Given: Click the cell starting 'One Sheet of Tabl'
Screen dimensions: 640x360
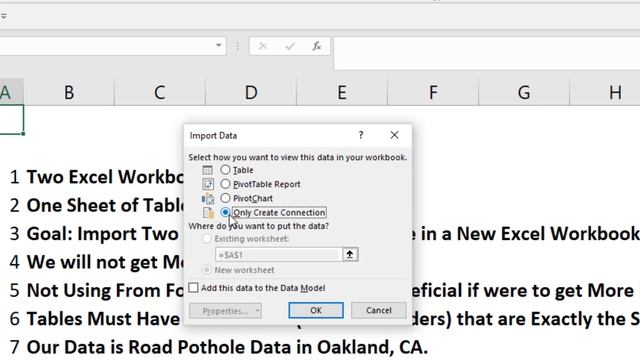Looking at the screenshot, I should [105, 205].
